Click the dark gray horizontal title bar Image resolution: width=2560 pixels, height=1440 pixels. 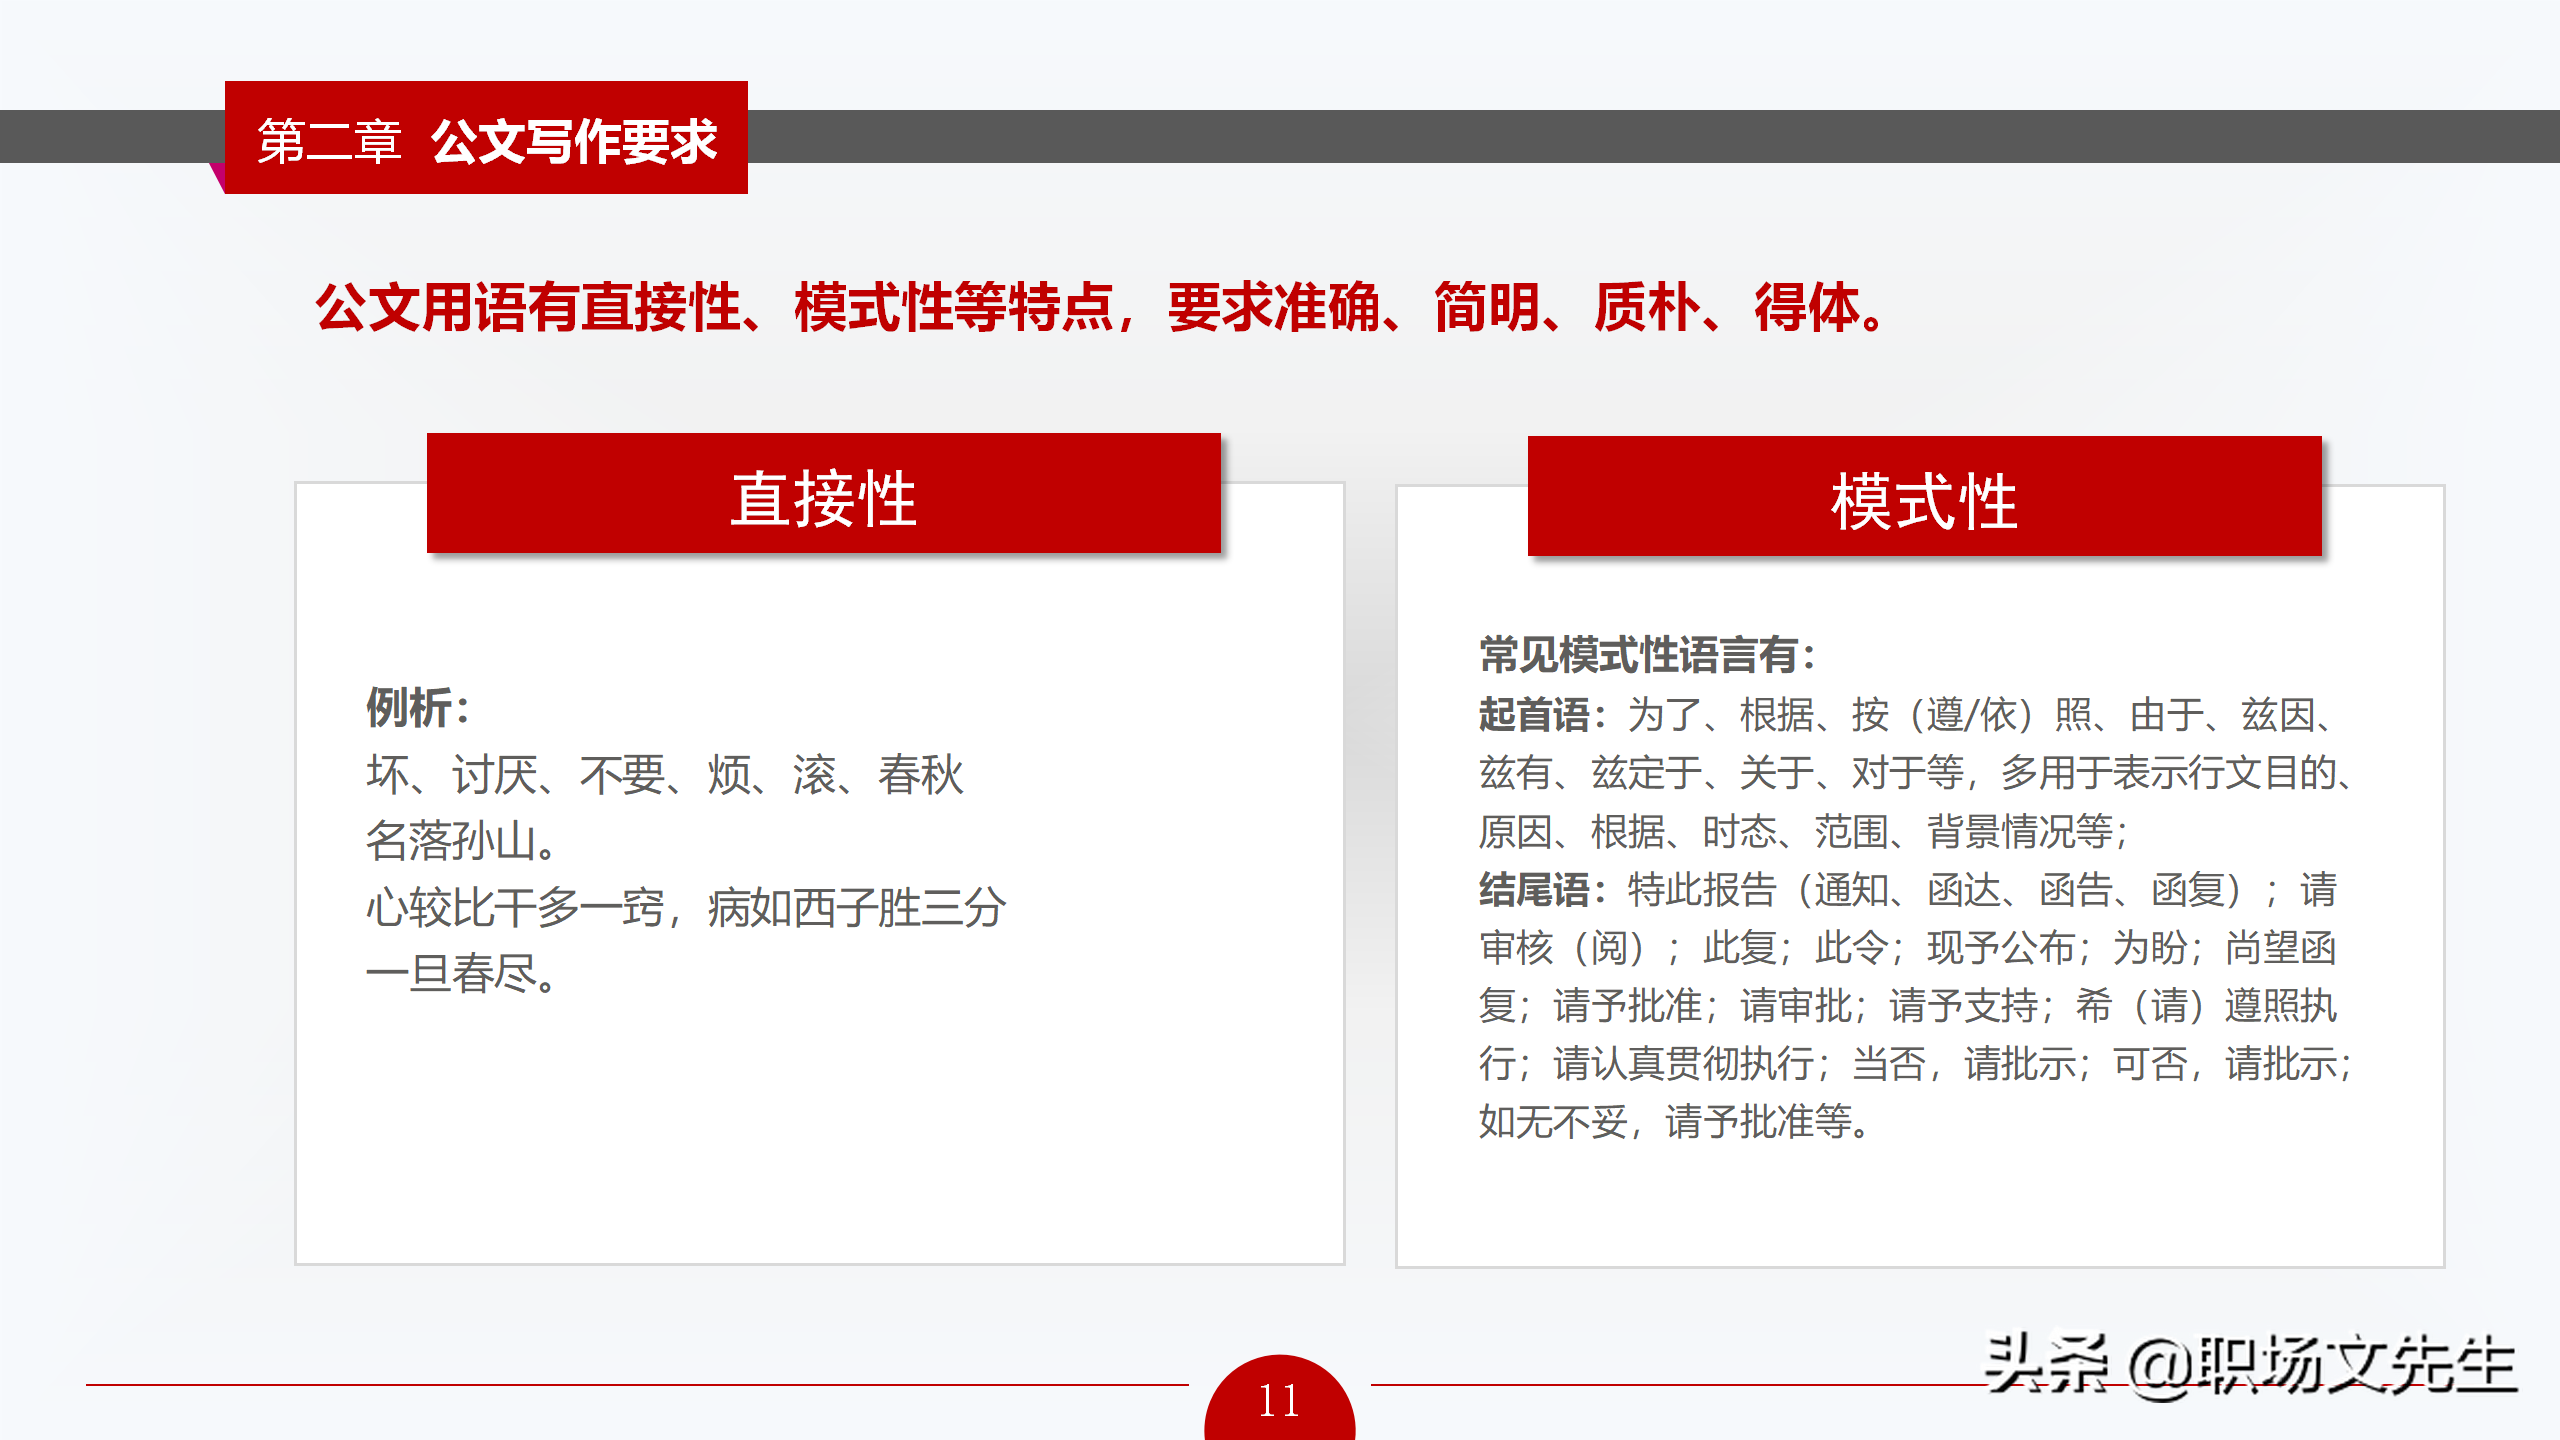1600,137
